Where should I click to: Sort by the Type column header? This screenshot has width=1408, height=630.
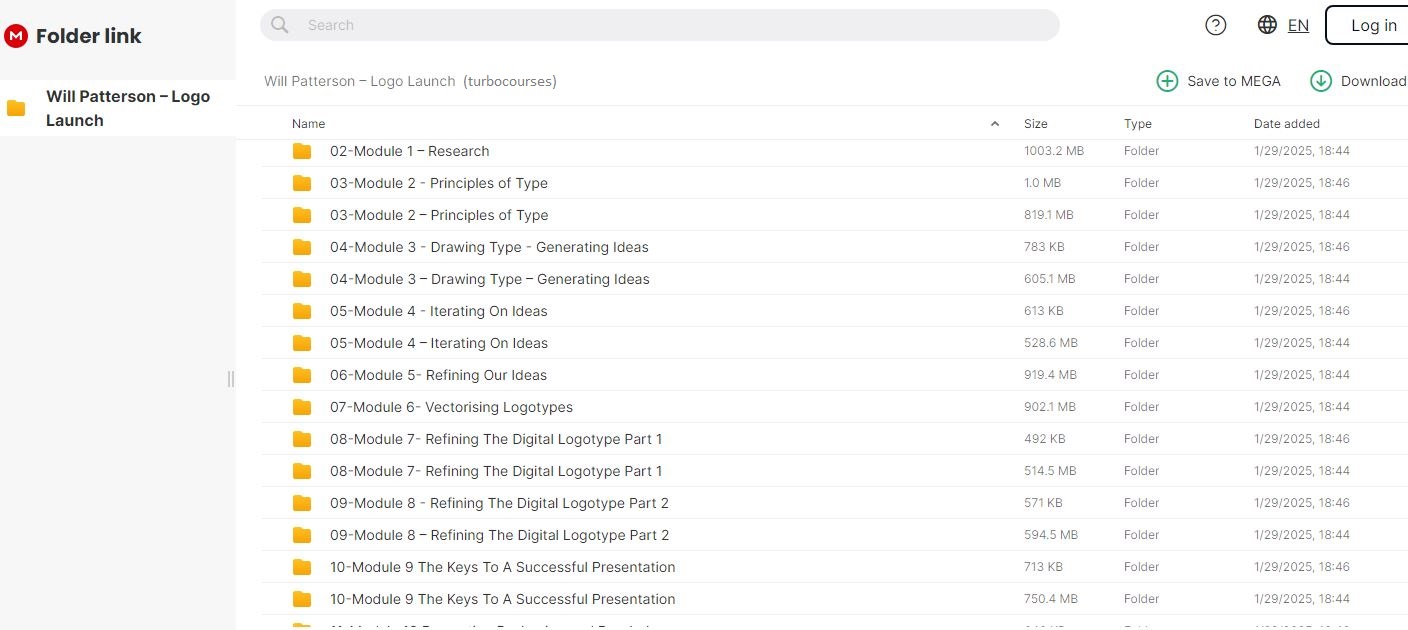coord(1137,124)
